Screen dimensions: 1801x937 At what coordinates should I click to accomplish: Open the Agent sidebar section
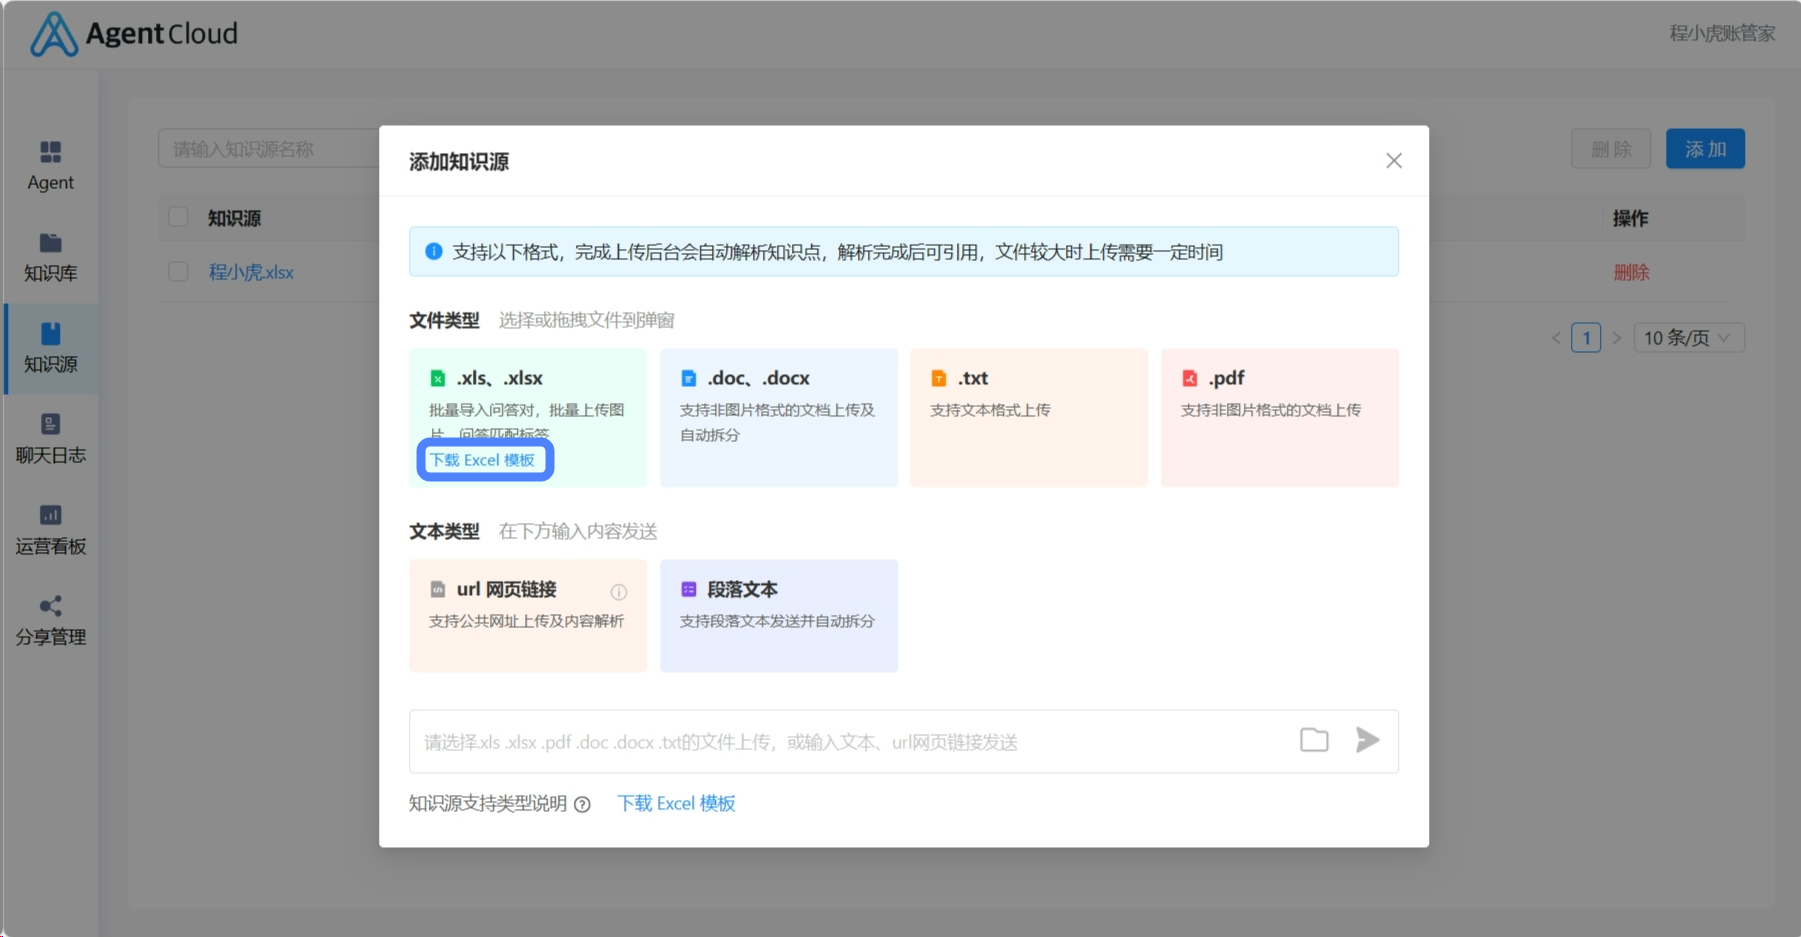50,166
